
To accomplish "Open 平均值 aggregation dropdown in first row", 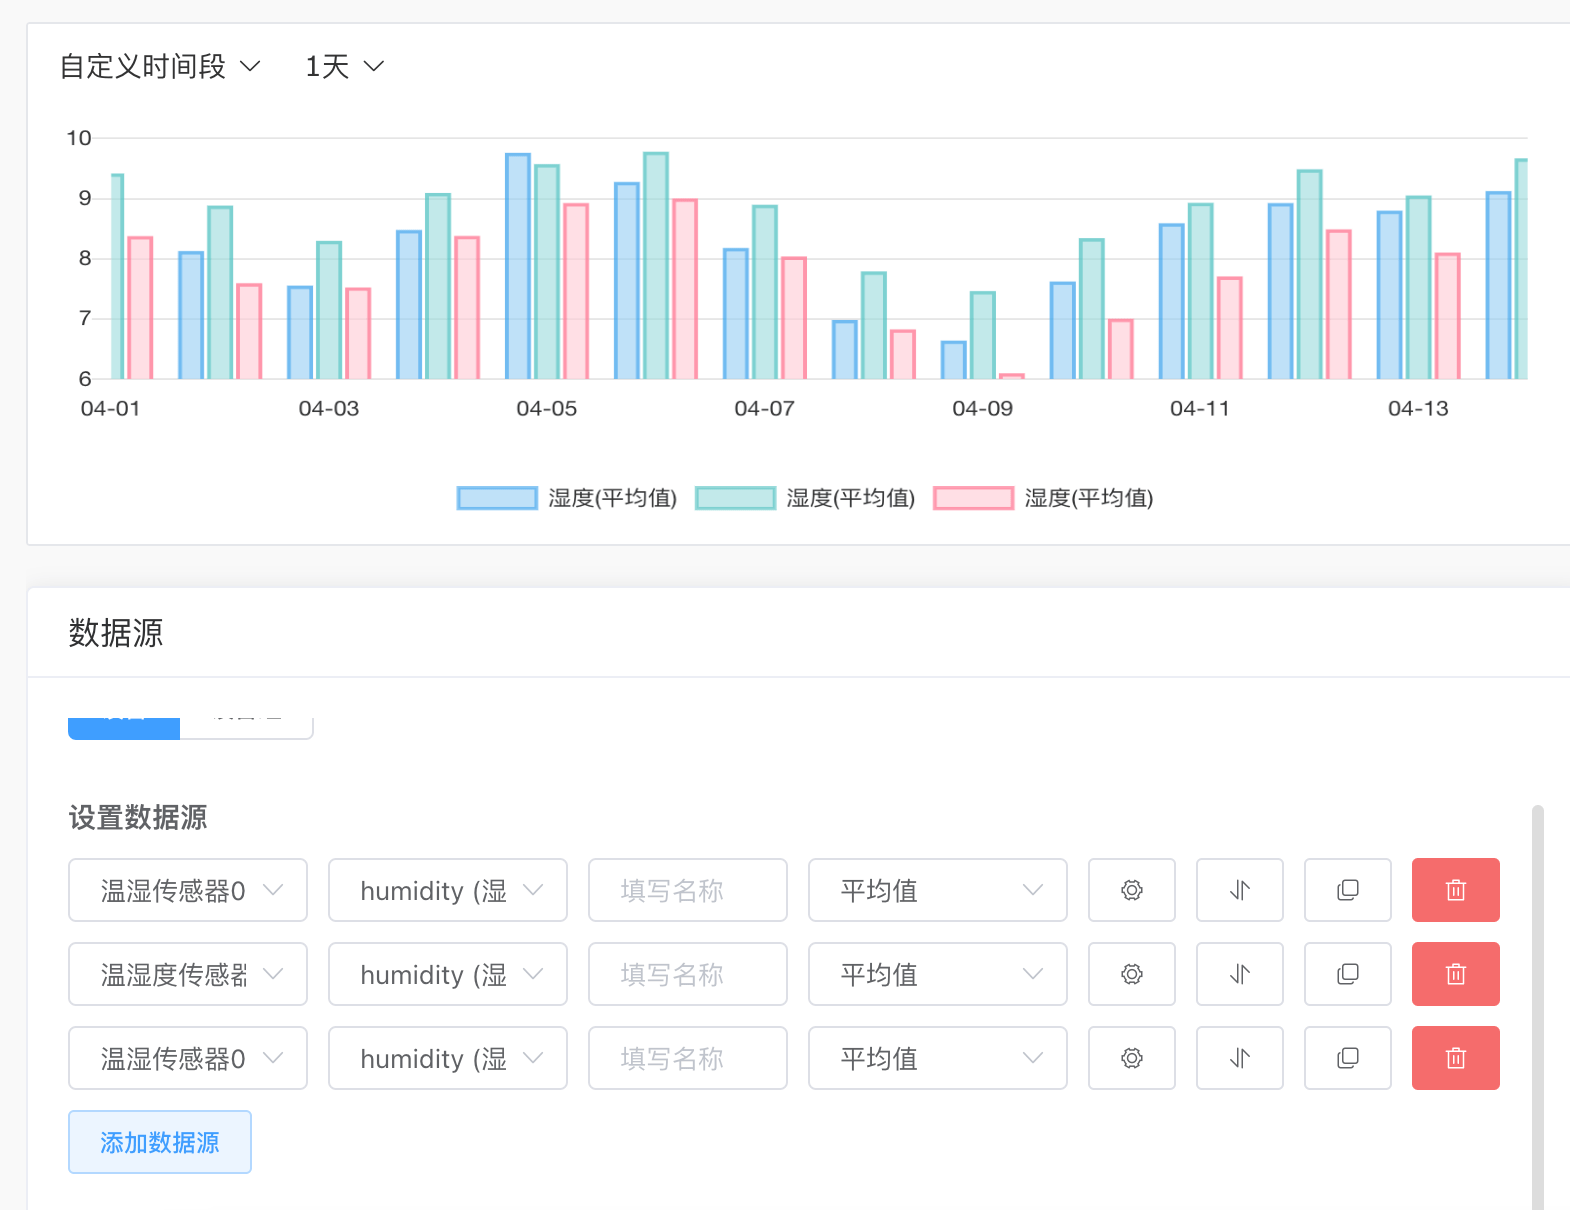I will pos(937,890).
